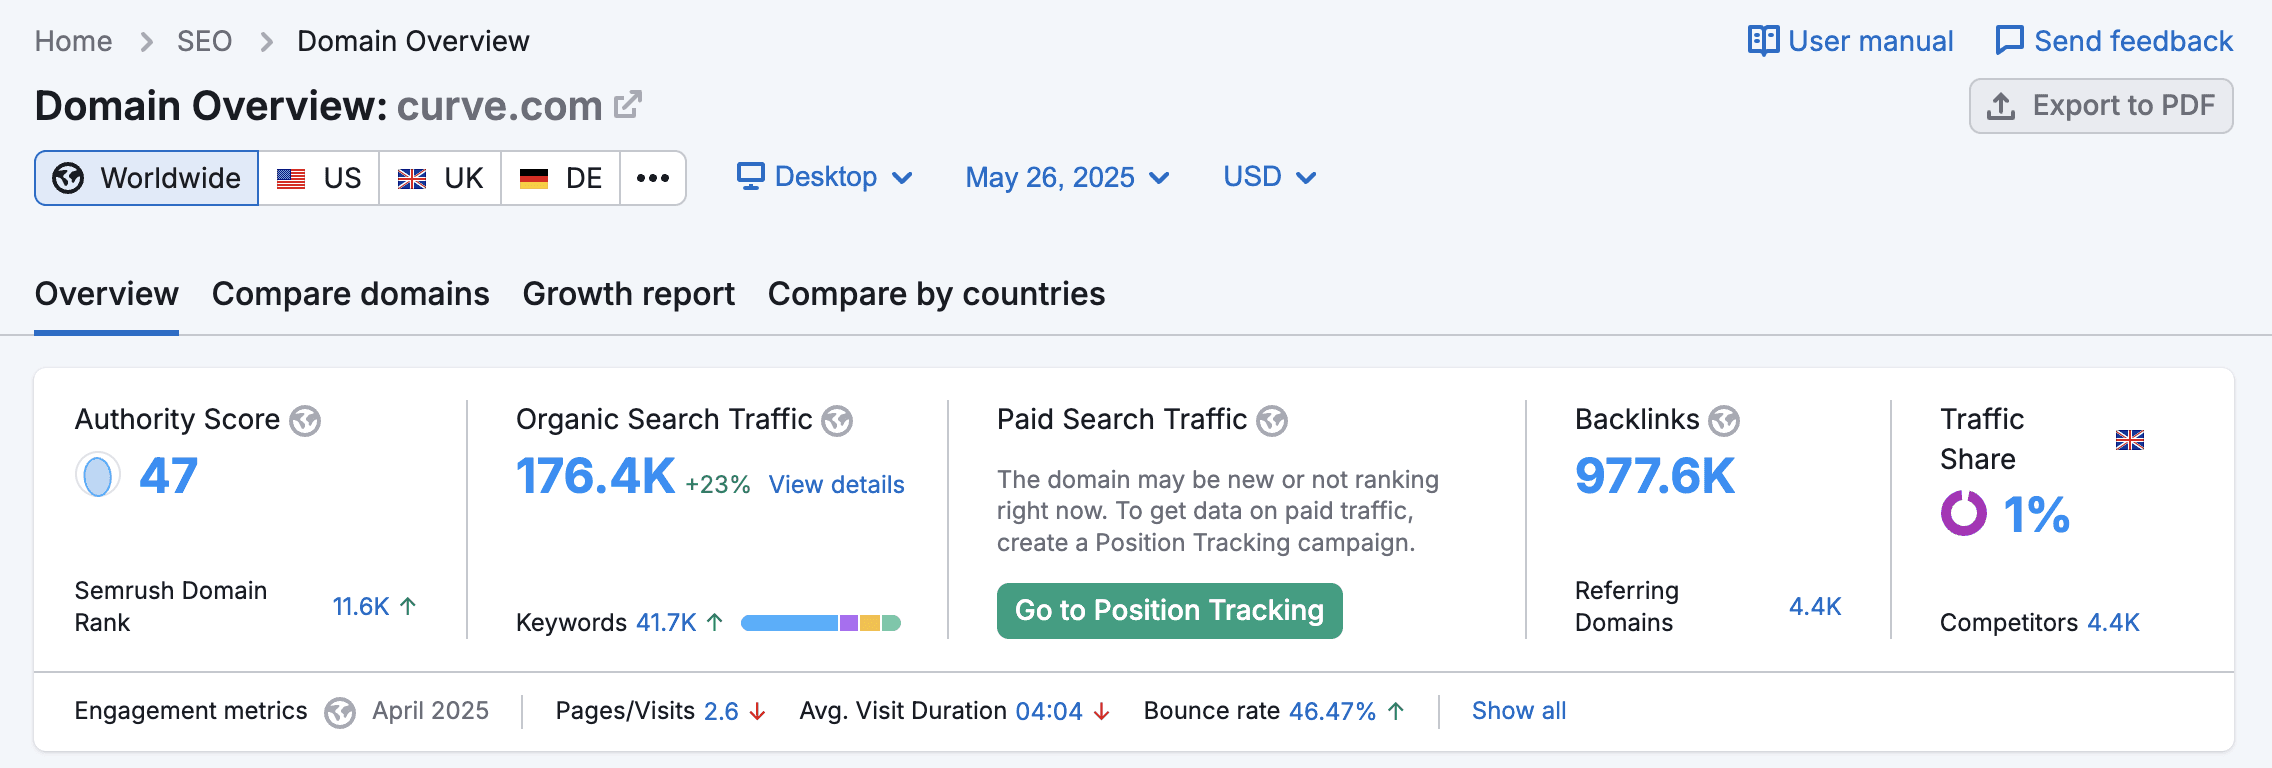Screen dimensions: 2272x768
Task: Open more countries three-dots menu
Action: click(653, 178)
